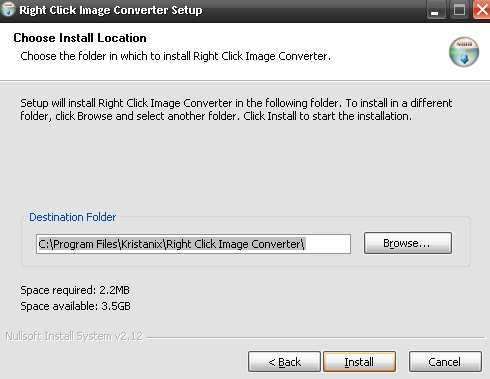Click the Browse... button
The image size is (490, 379).
408,243
